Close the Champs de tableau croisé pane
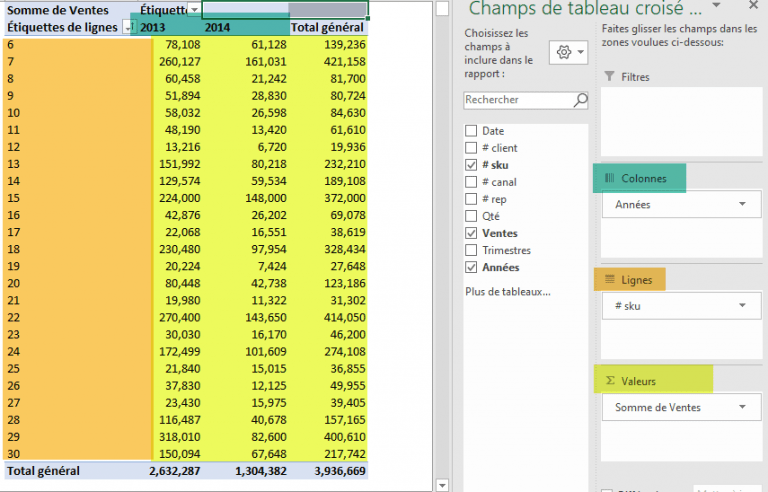 coord(753,5)
